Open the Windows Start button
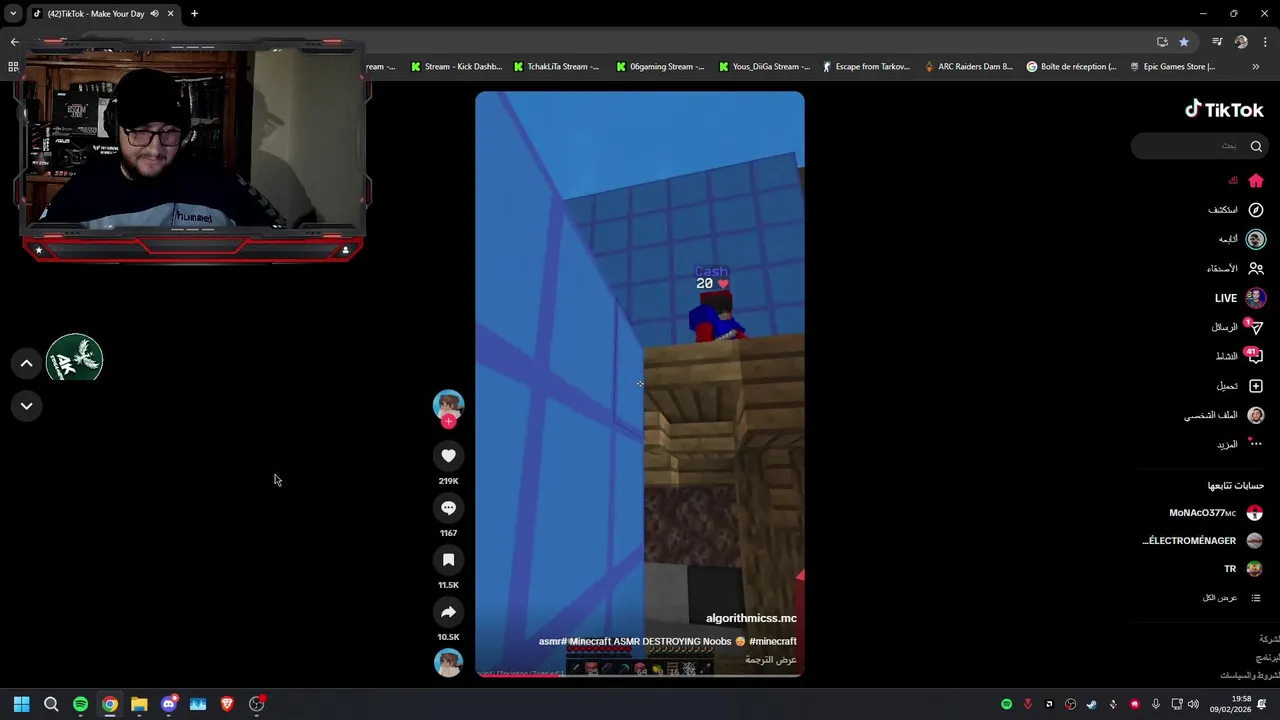 (22, 704)
